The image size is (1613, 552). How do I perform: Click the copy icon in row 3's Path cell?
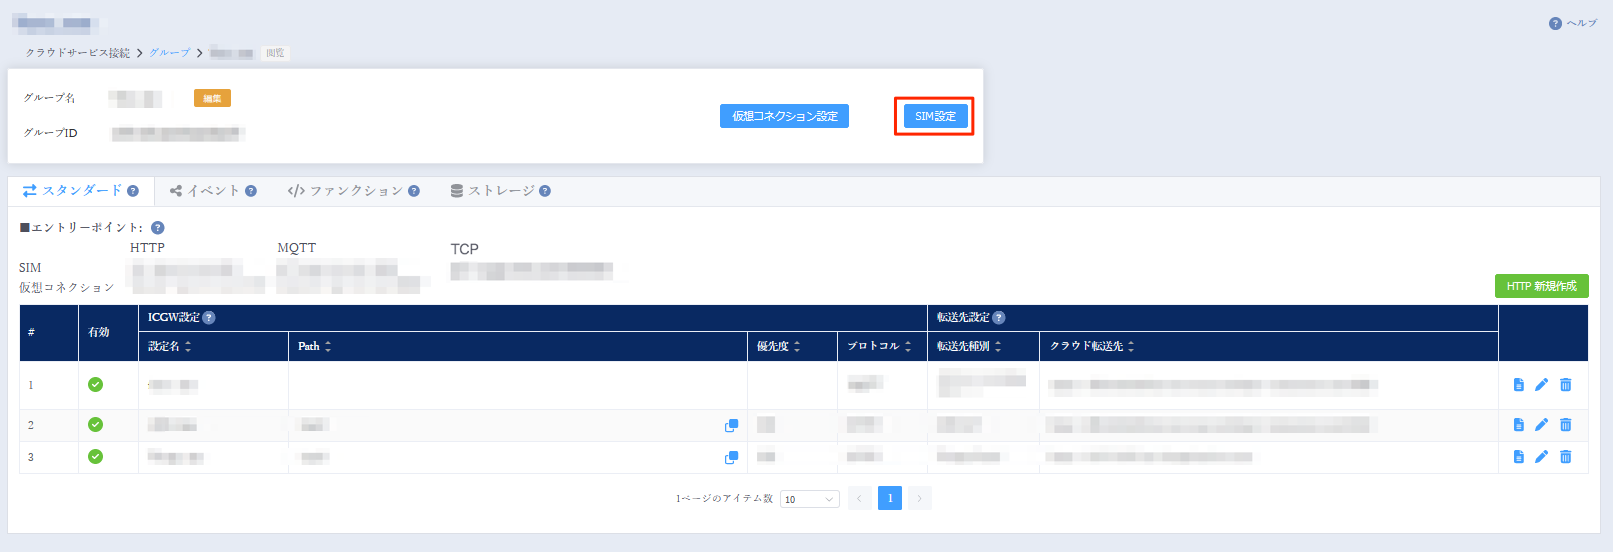(x=731, y=458)
